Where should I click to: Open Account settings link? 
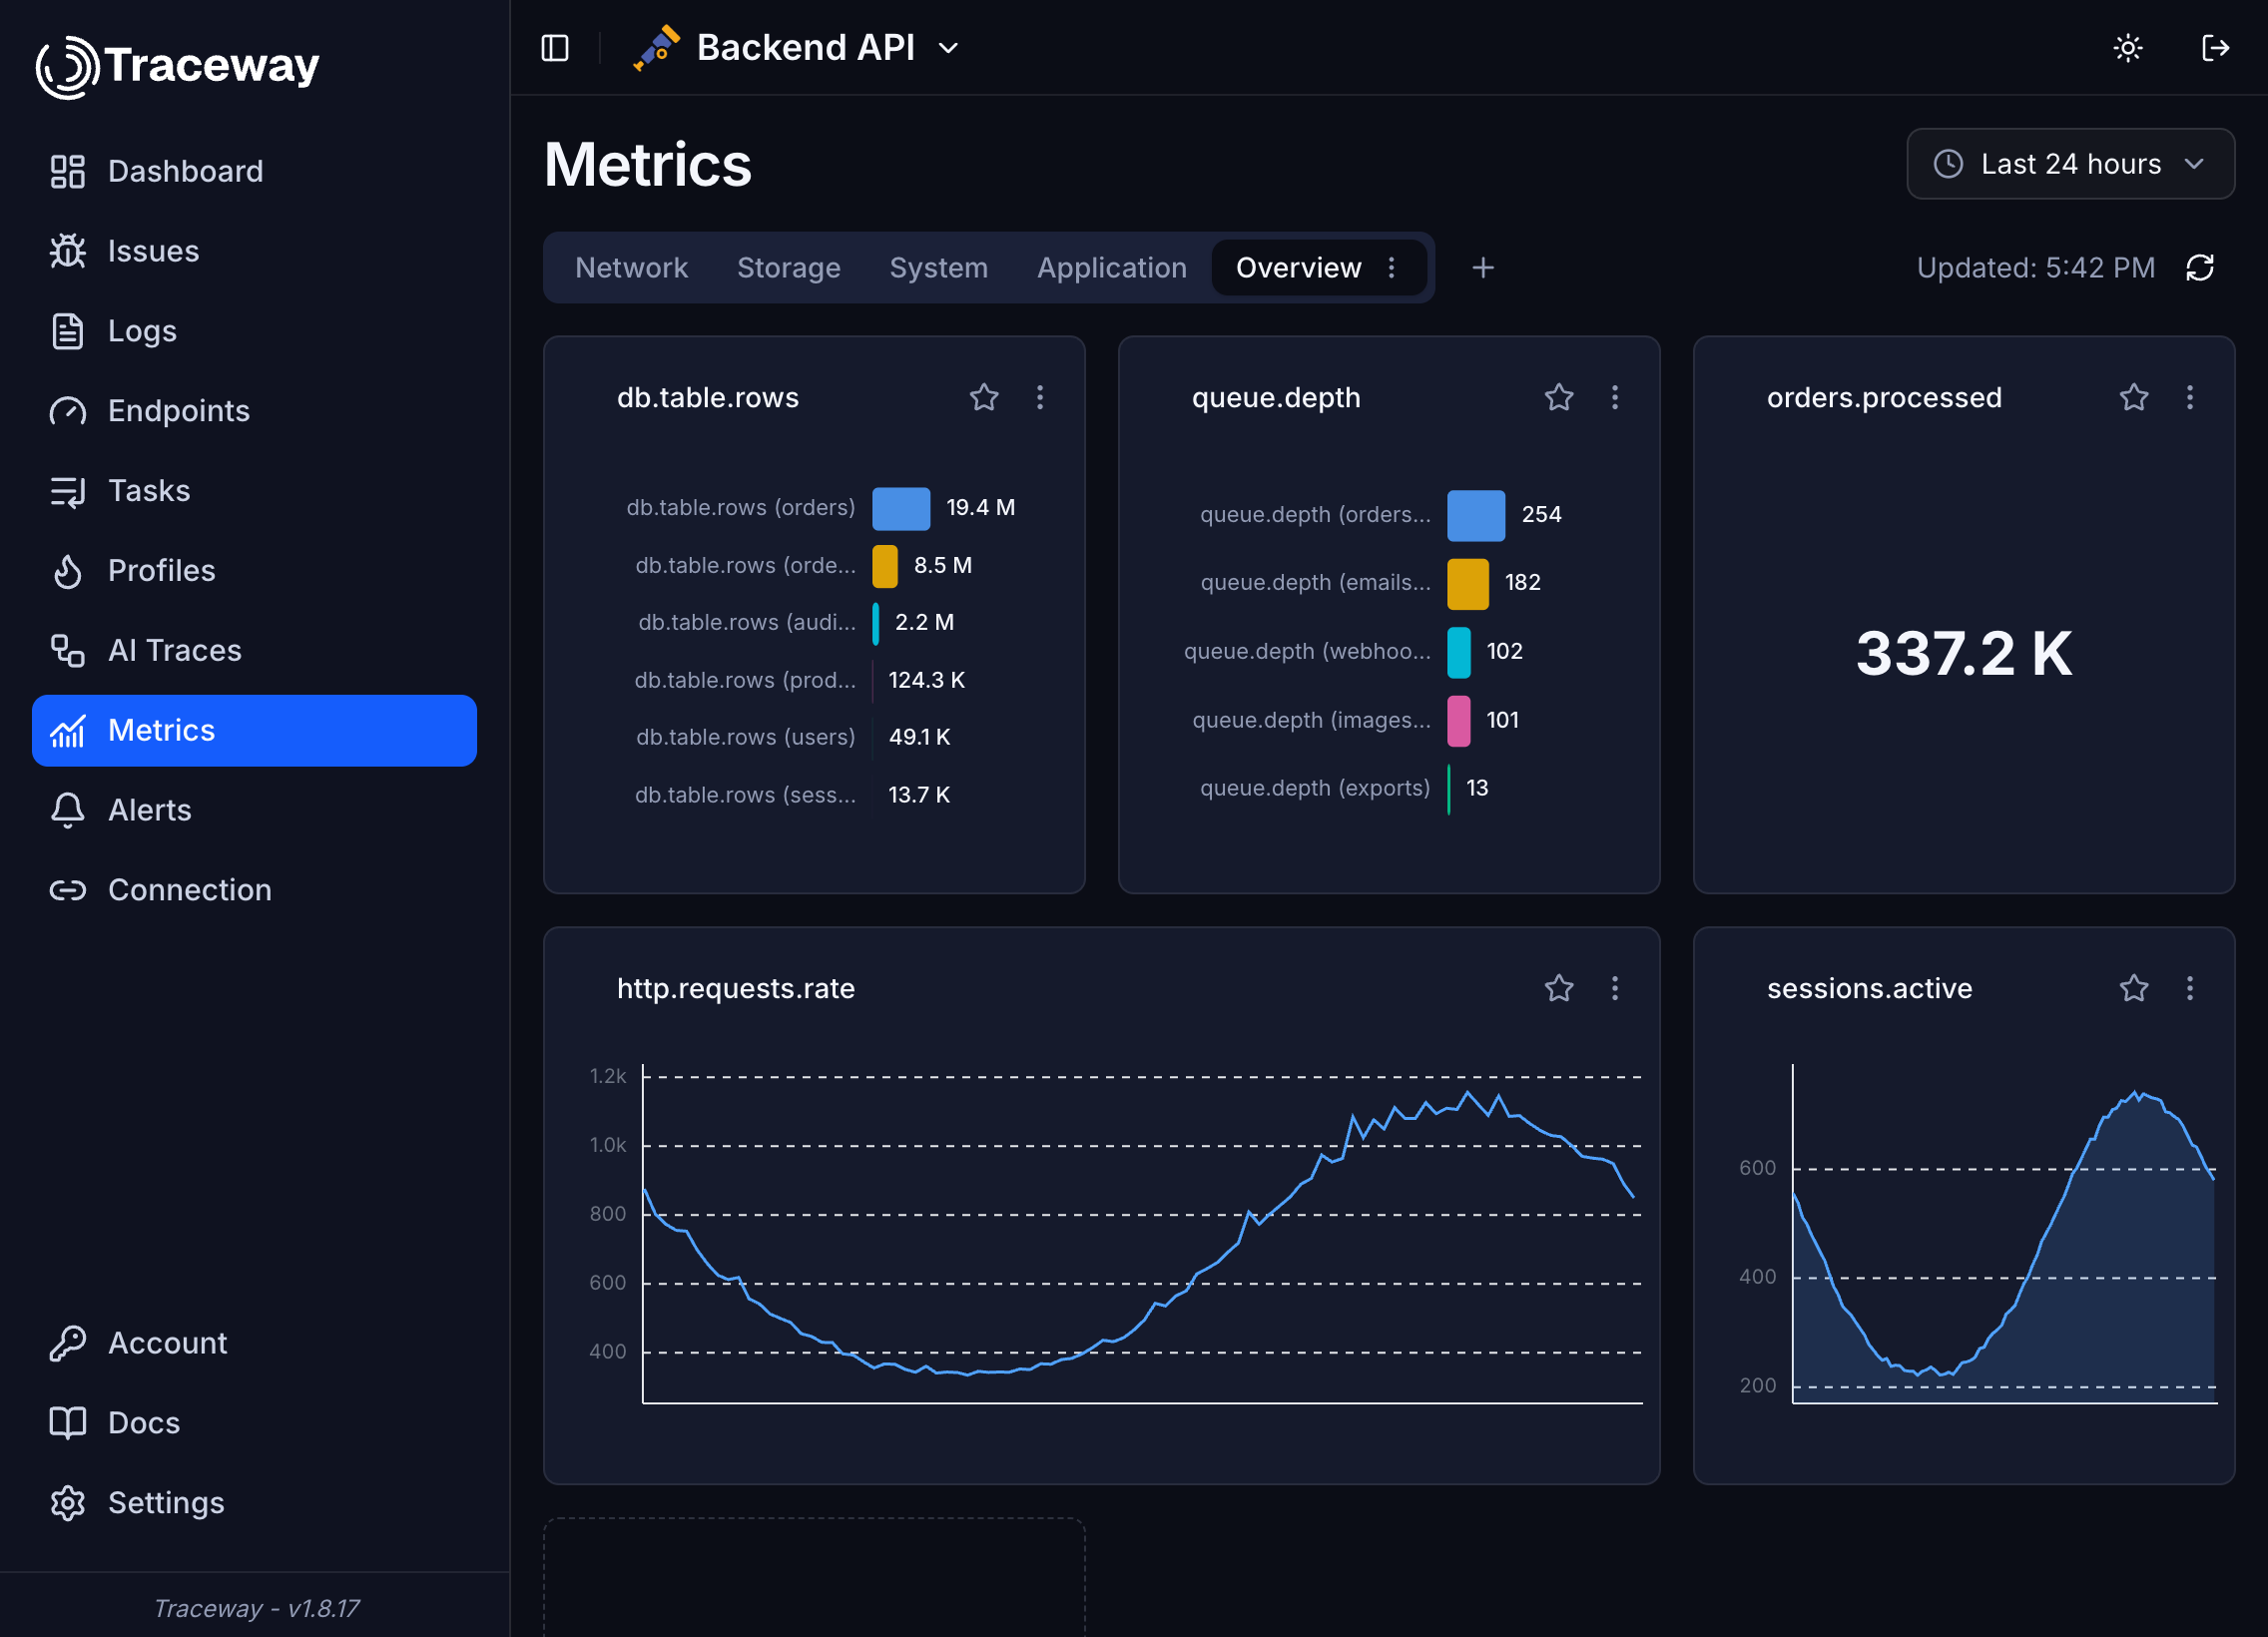(x=254, y=1344)
